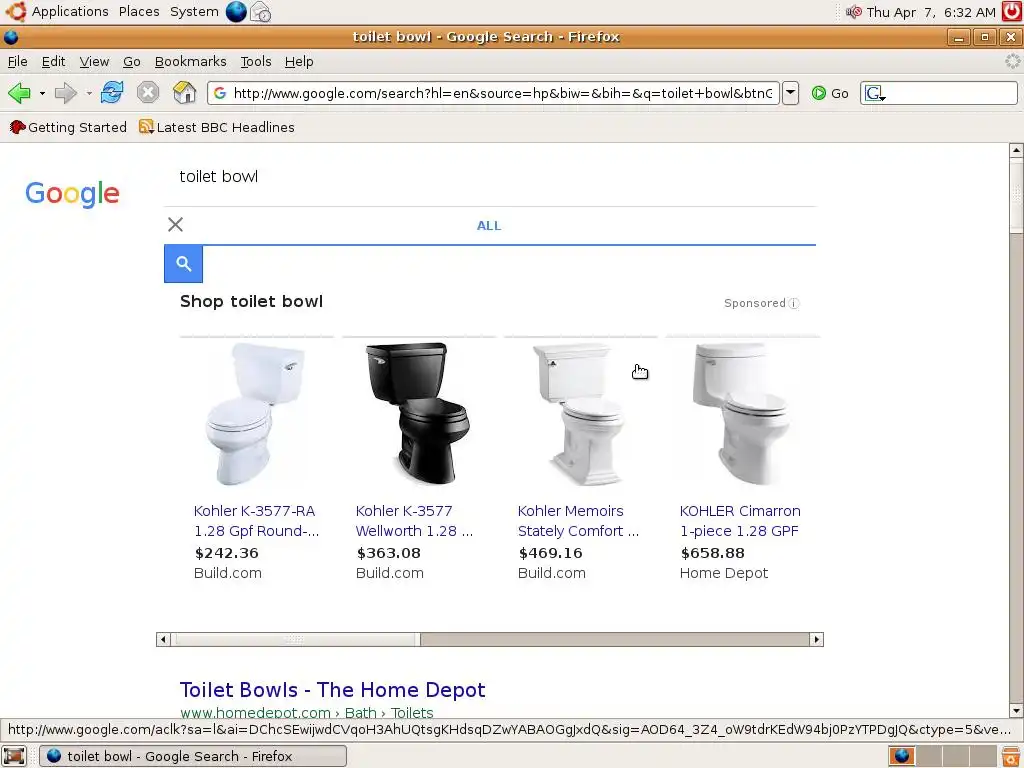
Task: Click the Home Depot seller text
Action: tap(724, 573)
